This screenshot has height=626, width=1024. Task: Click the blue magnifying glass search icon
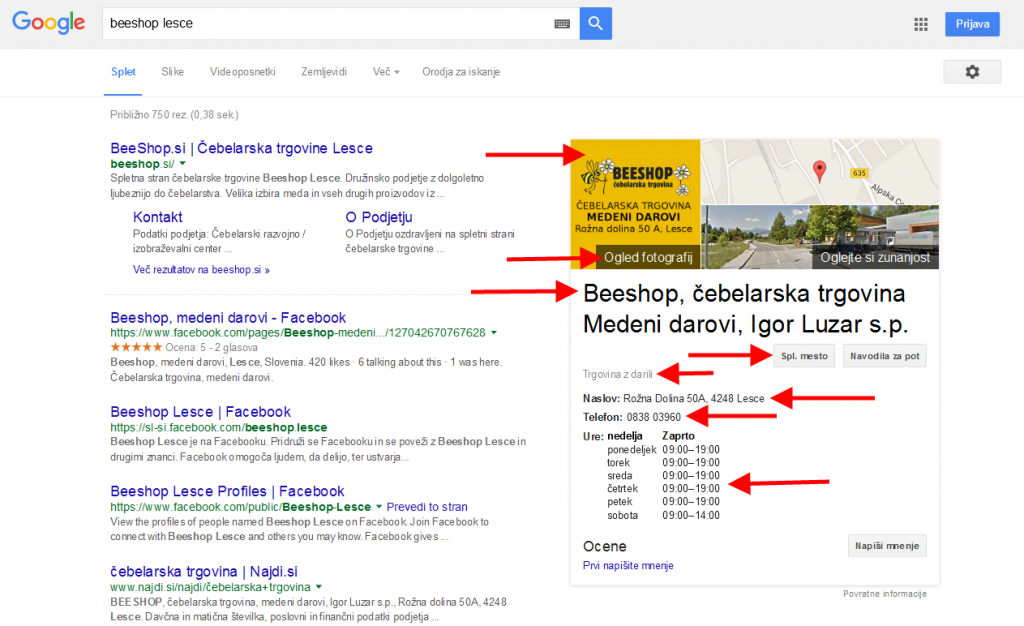click(x=595, y=22)
